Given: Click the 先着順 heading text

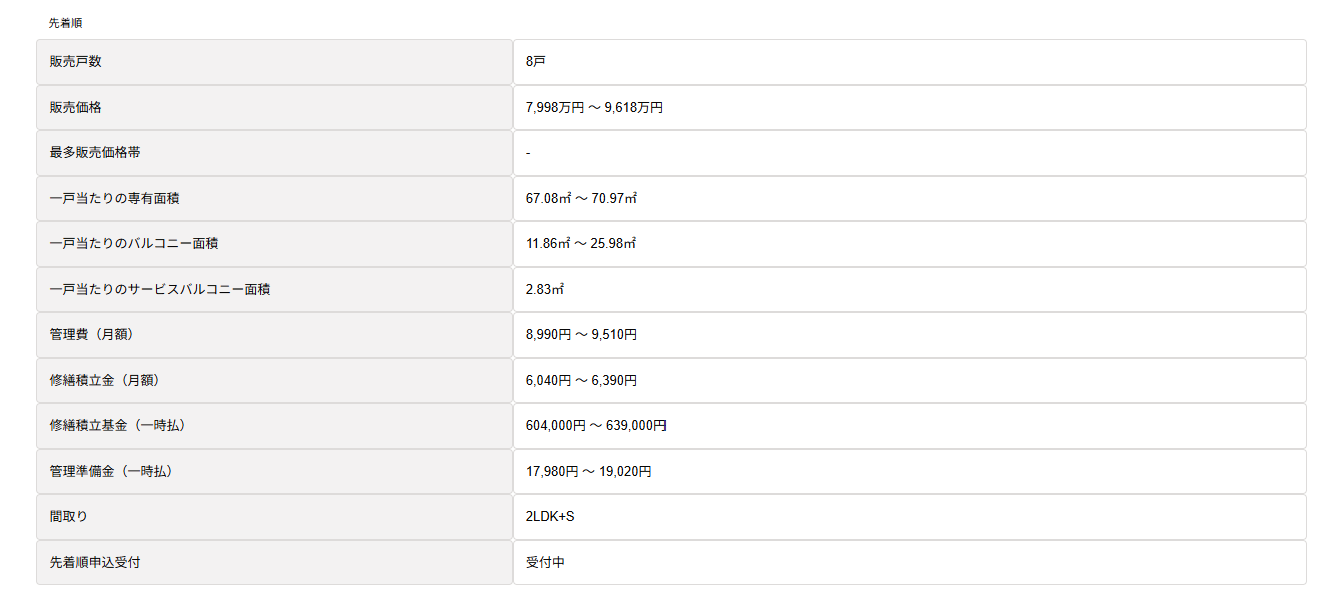Looking at the screenshot, I should click(x=65, y=22).
